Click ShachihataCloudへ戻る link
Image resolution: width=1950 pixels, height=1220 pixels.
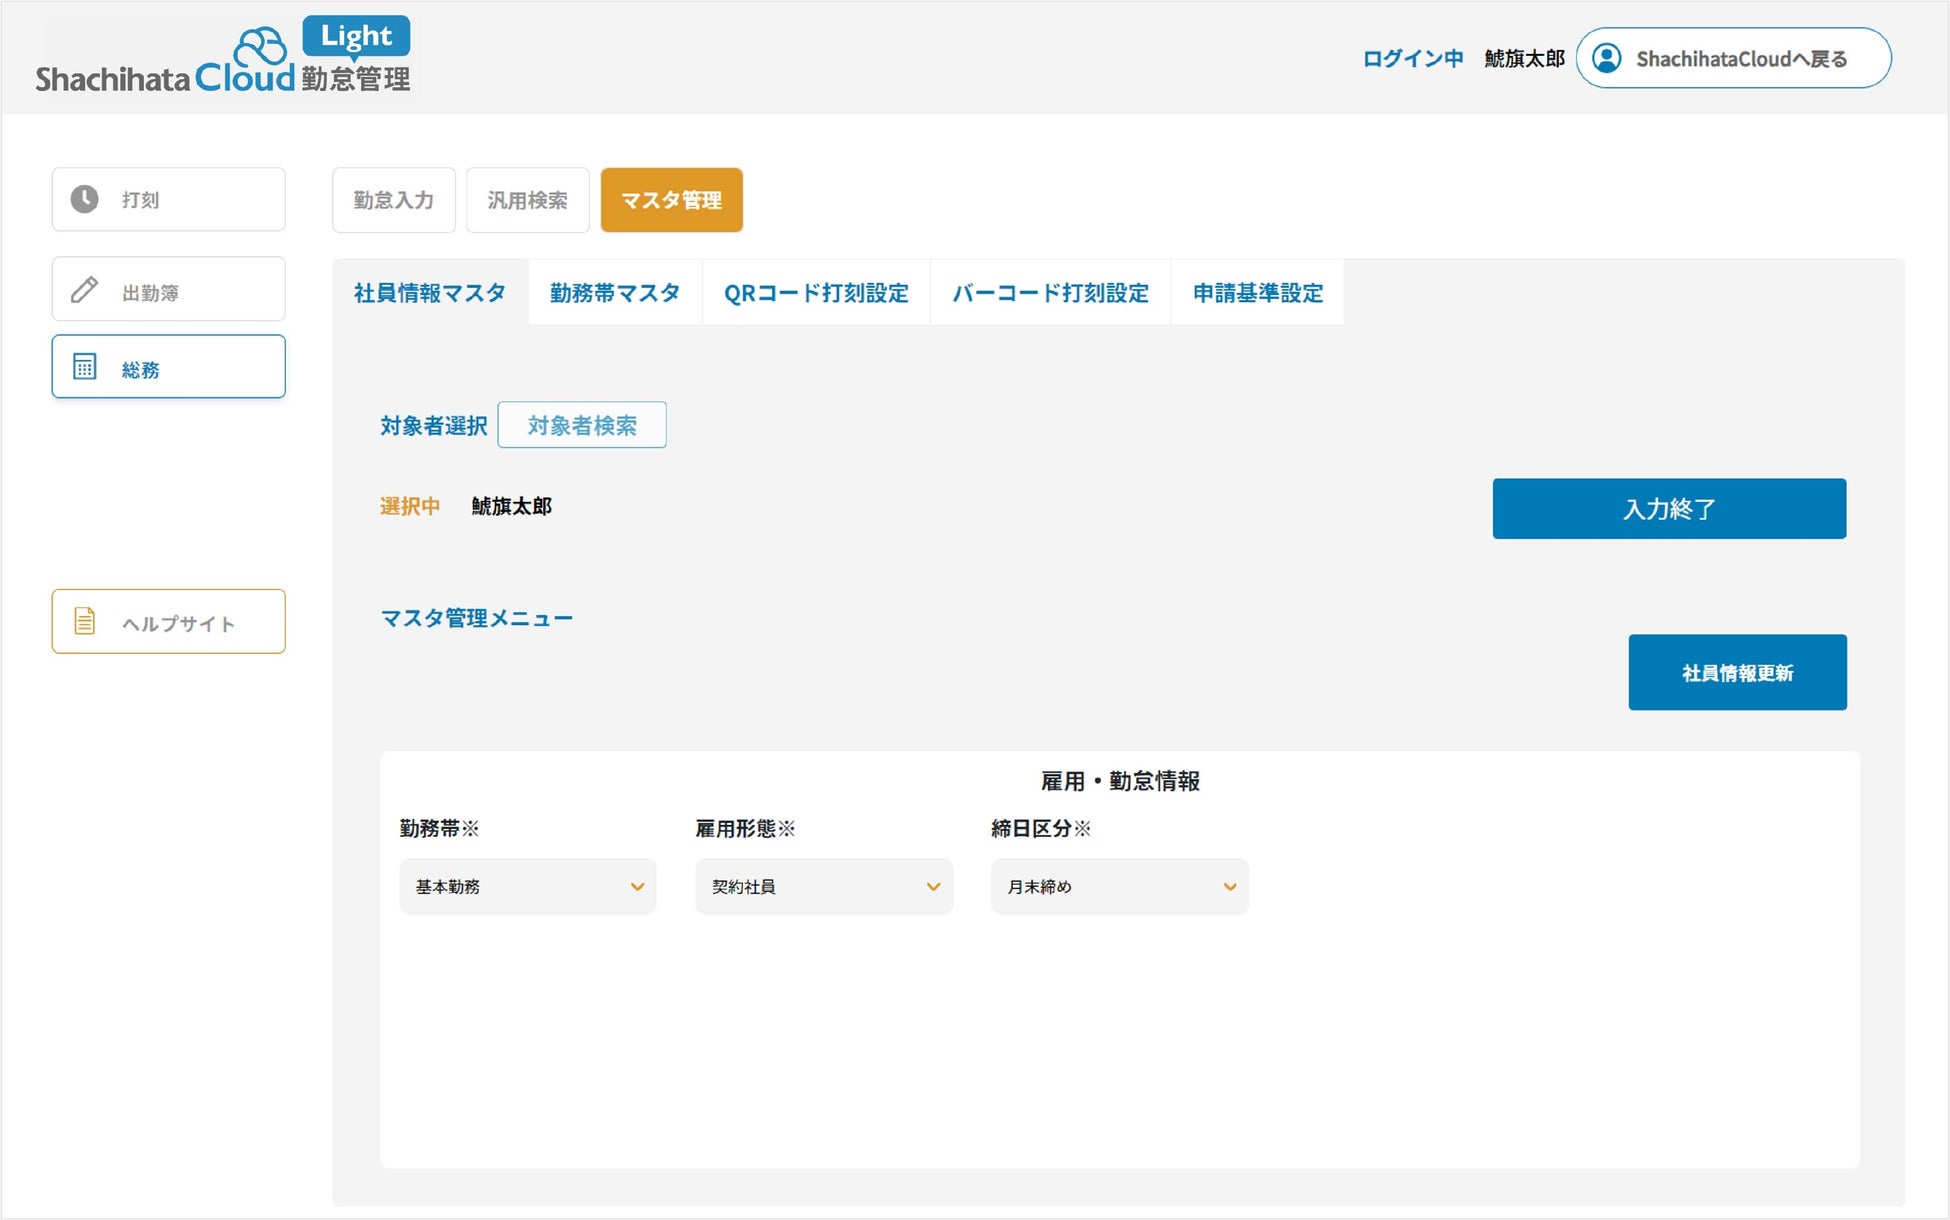pyautogui.click(x=1740, y=59)
